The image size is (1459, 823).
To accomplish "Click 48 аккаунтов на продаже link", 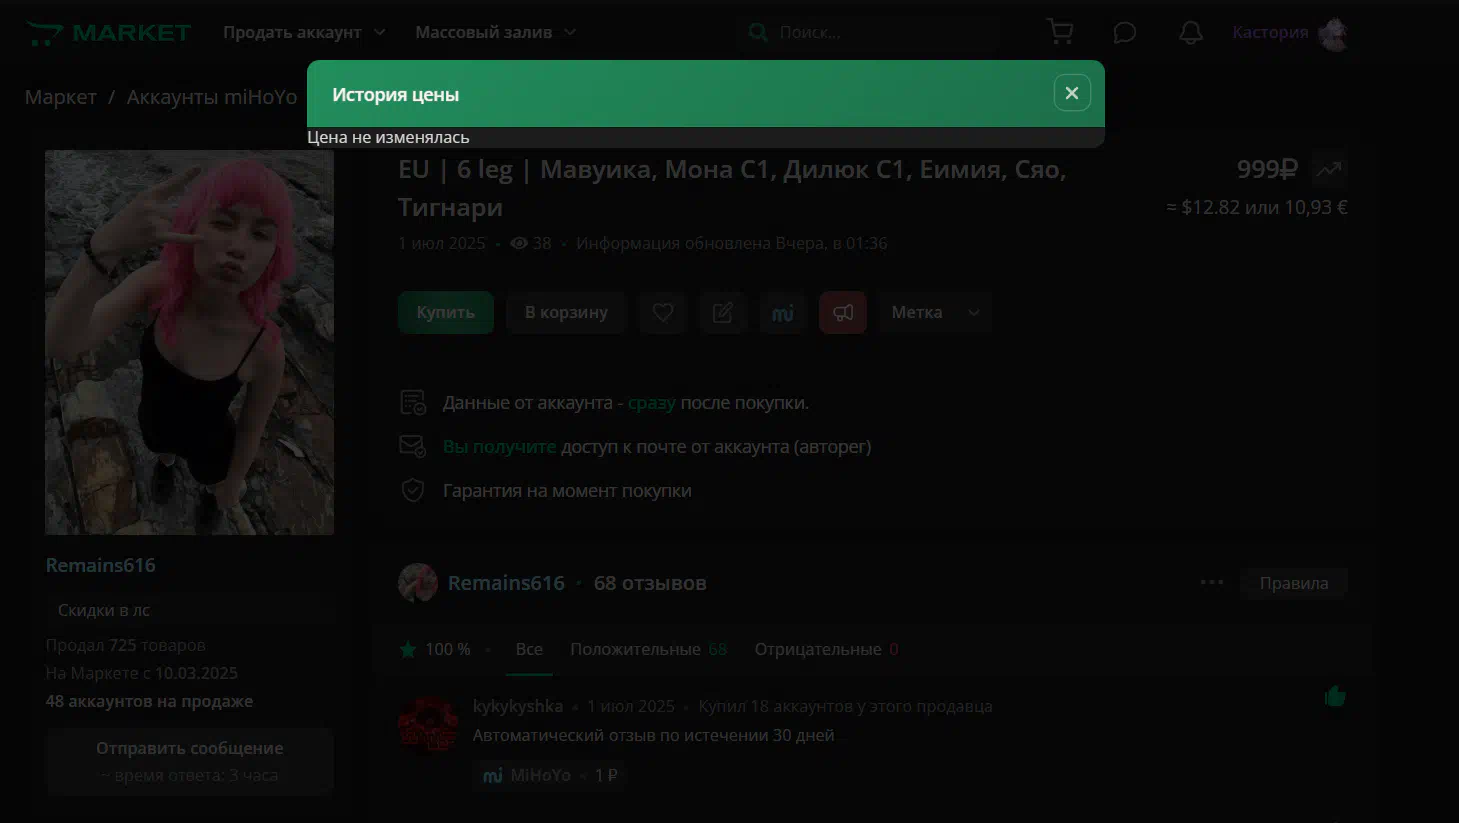I will pos(149,701).
